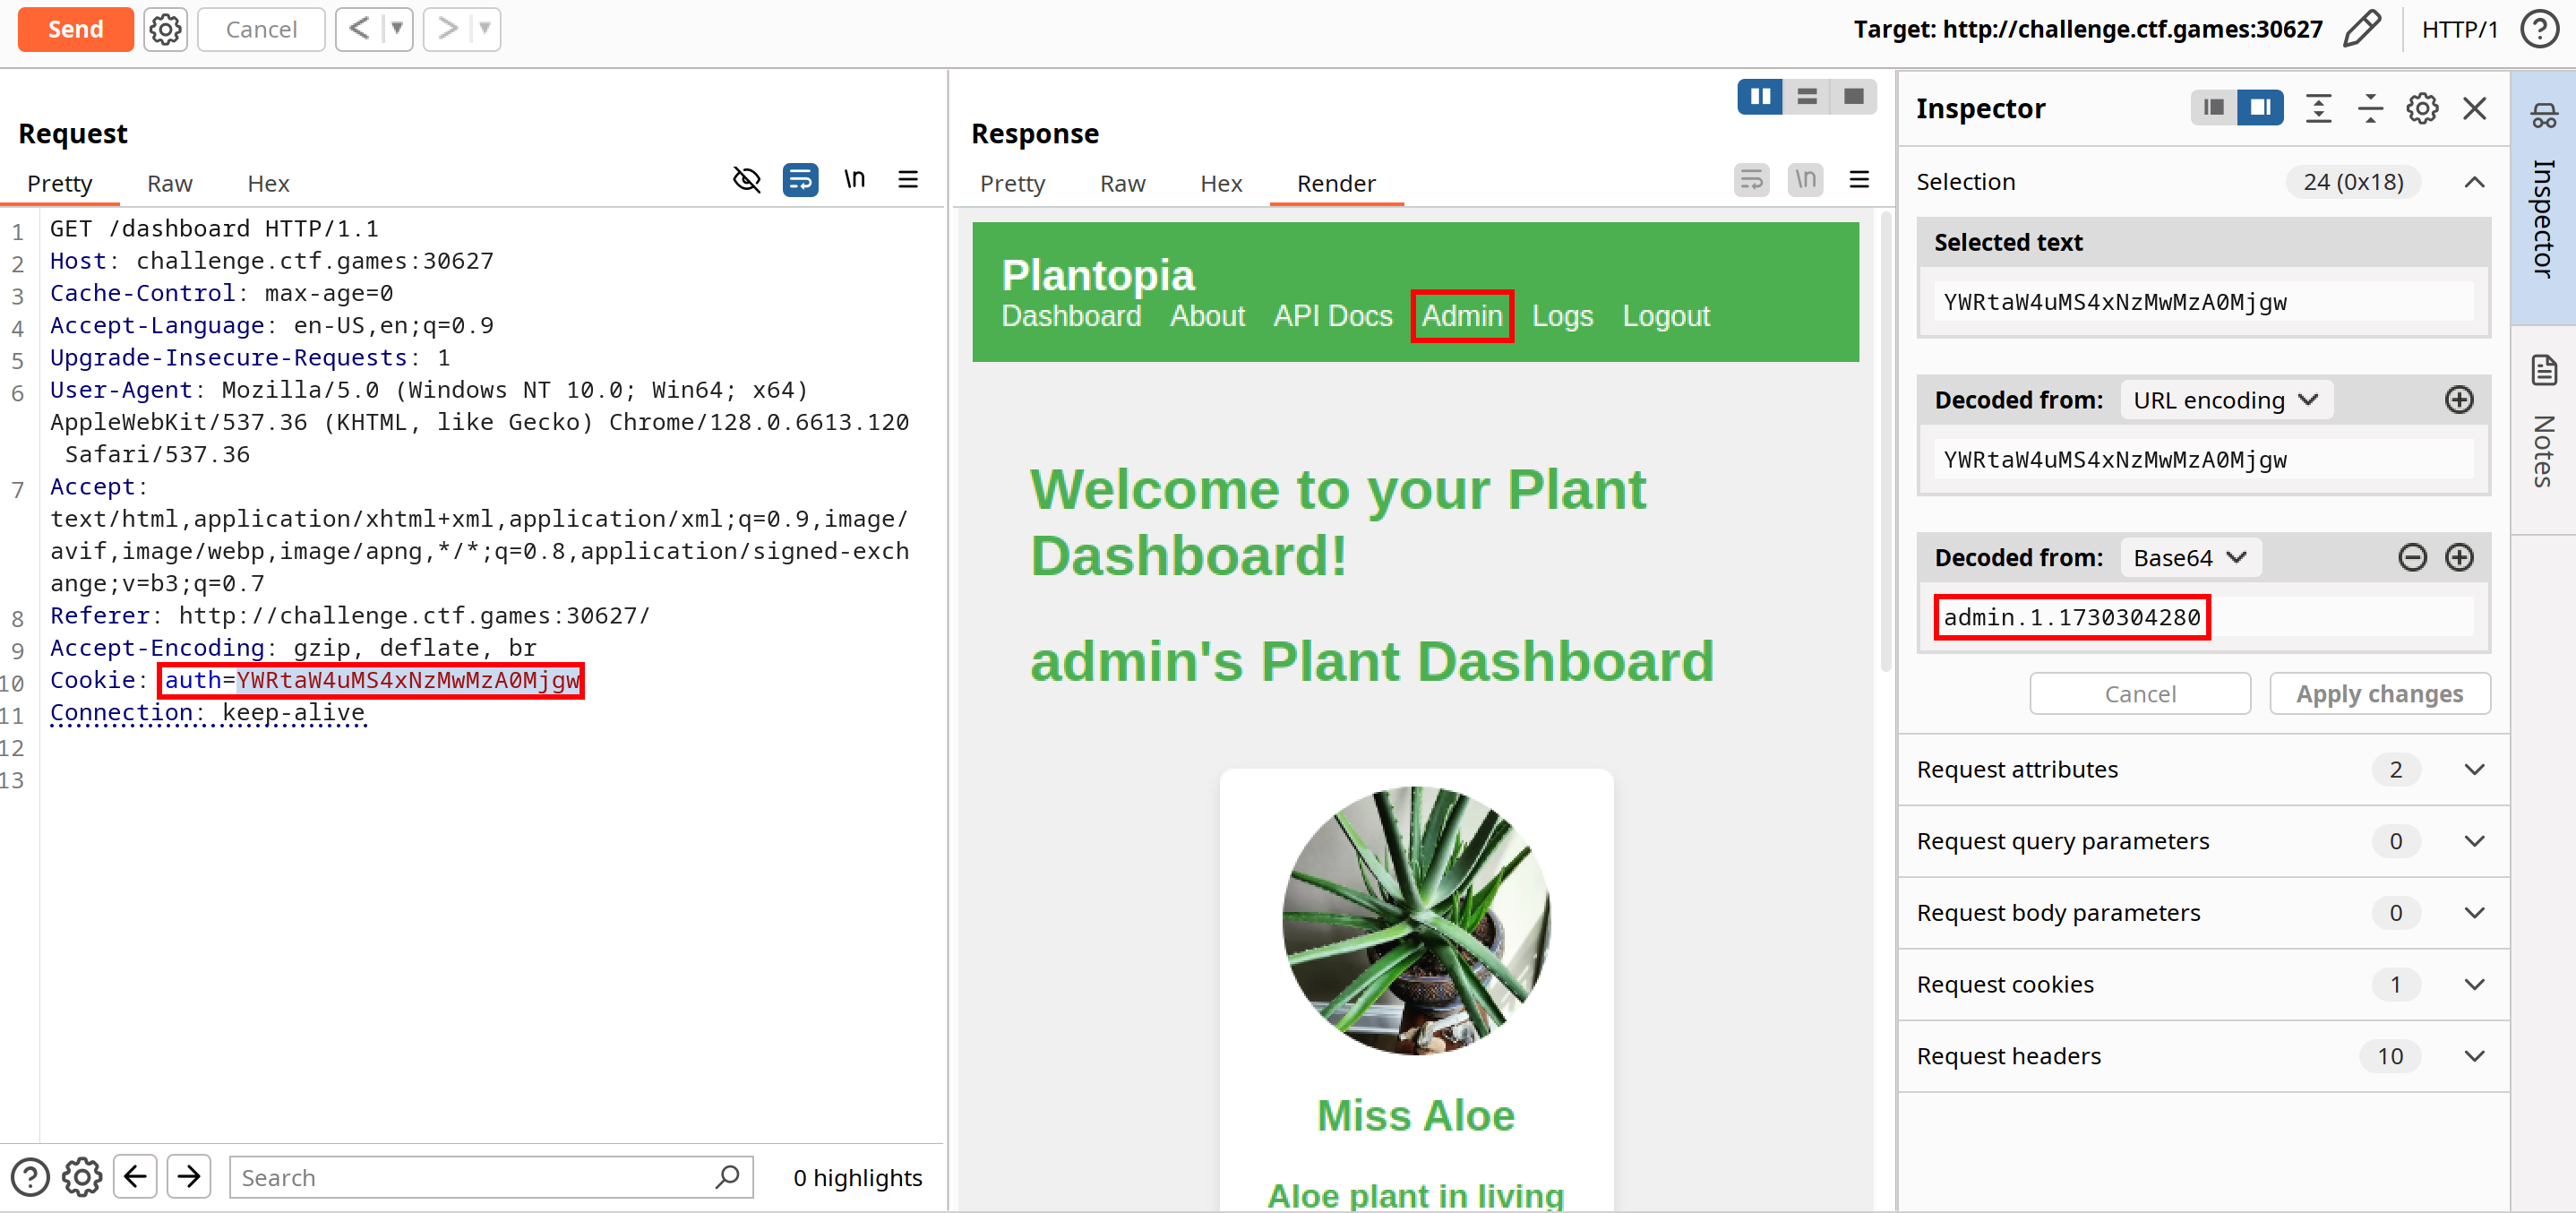Click the edit target pencil icon
This screenshot has width=2576, height=1213.
tap(2361, 29)
